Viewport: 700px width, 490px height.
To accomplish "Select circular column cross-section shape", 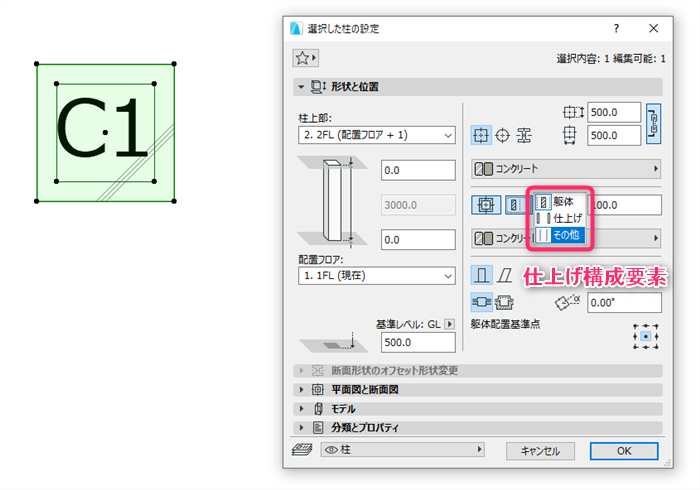I will 503,135.
